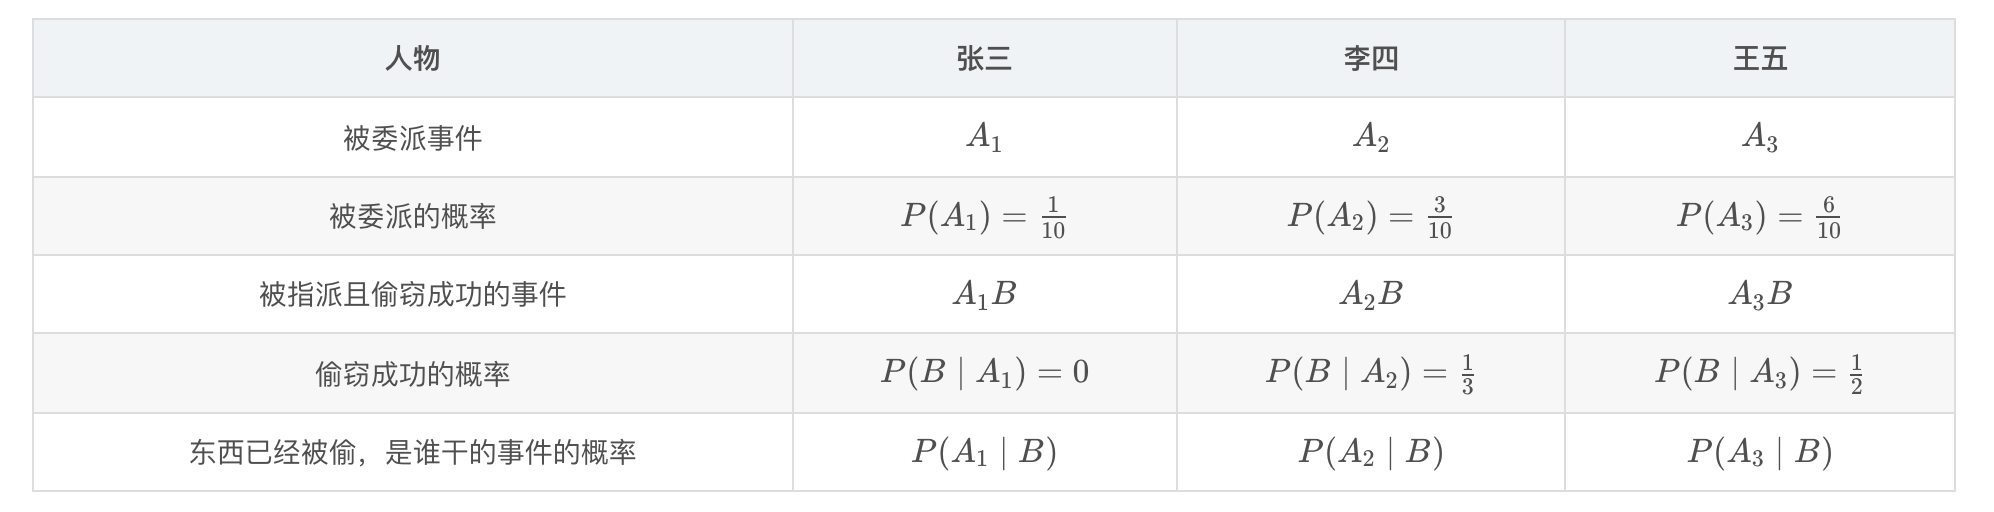Click the P(A2)=3/10 formula cell
The image size is (1994, 512).
tap(1370, 216)
